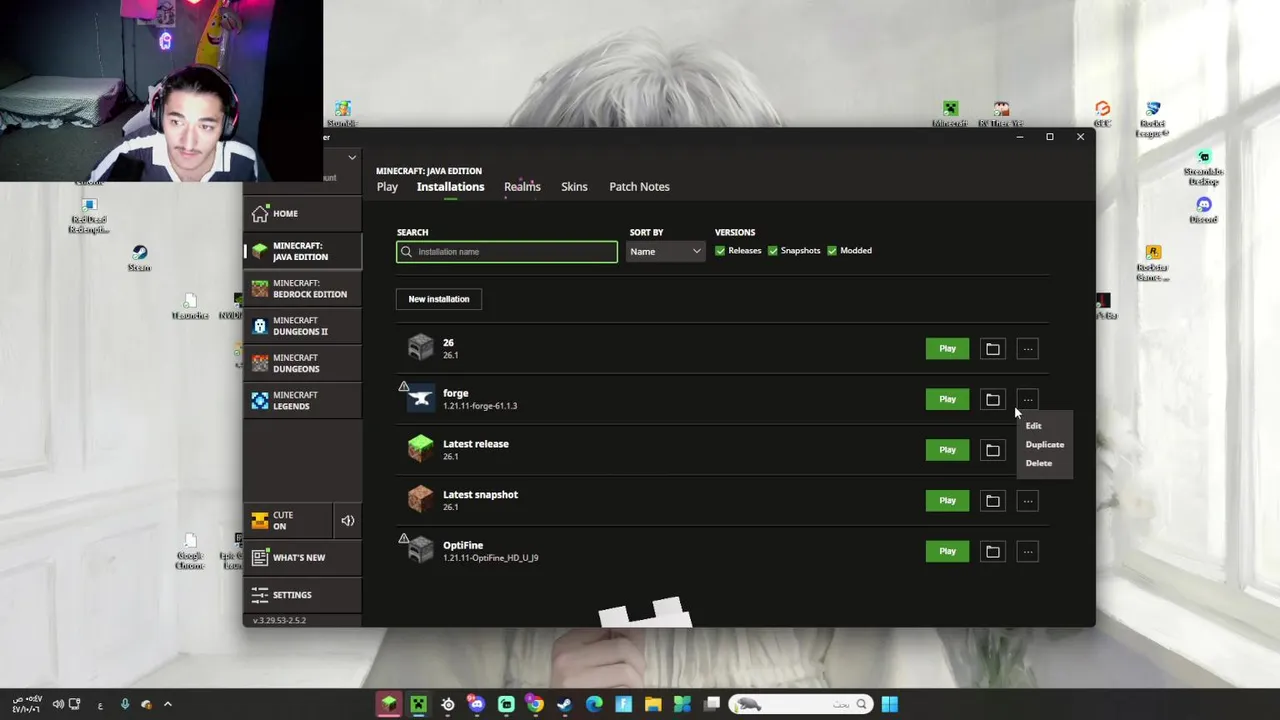Open Steam desktop shortcut

tap(139, 258)
